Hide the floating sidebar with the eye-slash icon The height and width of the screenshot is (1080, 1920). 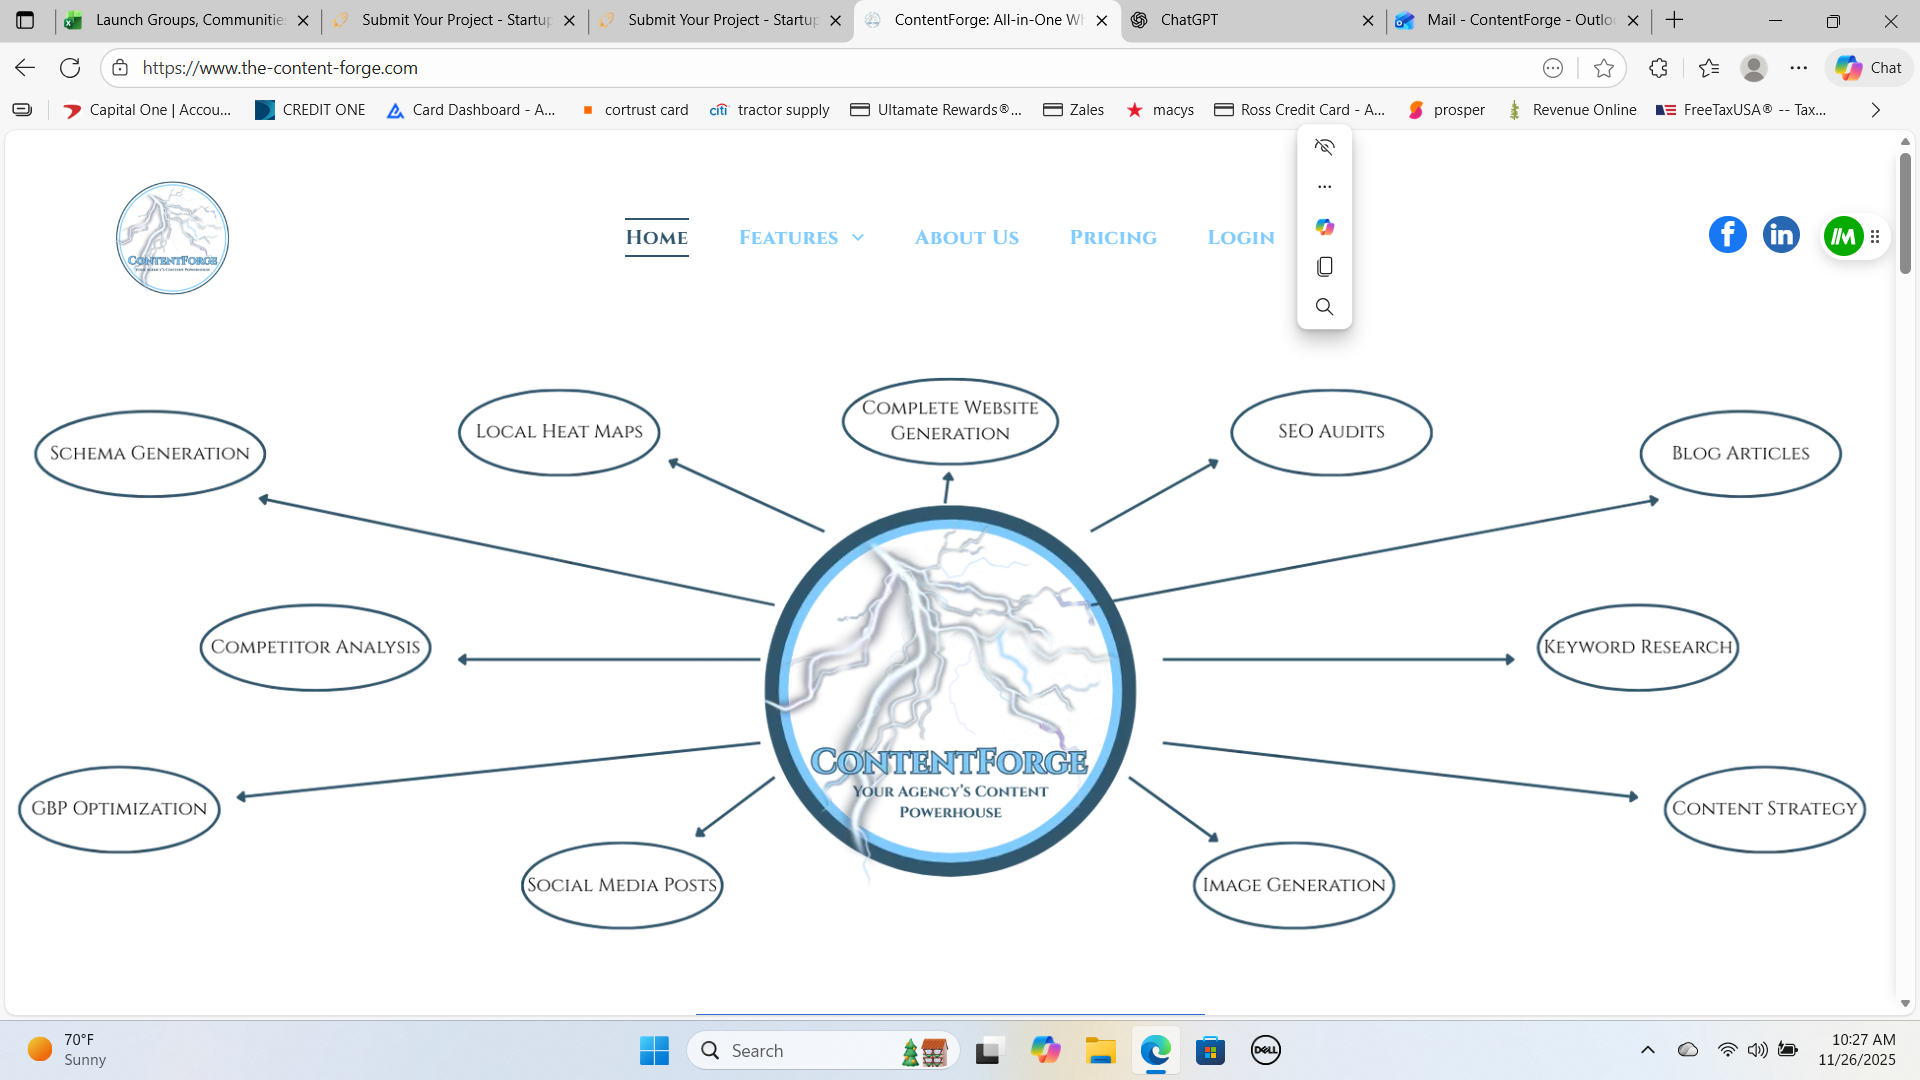click(1325, 147)
